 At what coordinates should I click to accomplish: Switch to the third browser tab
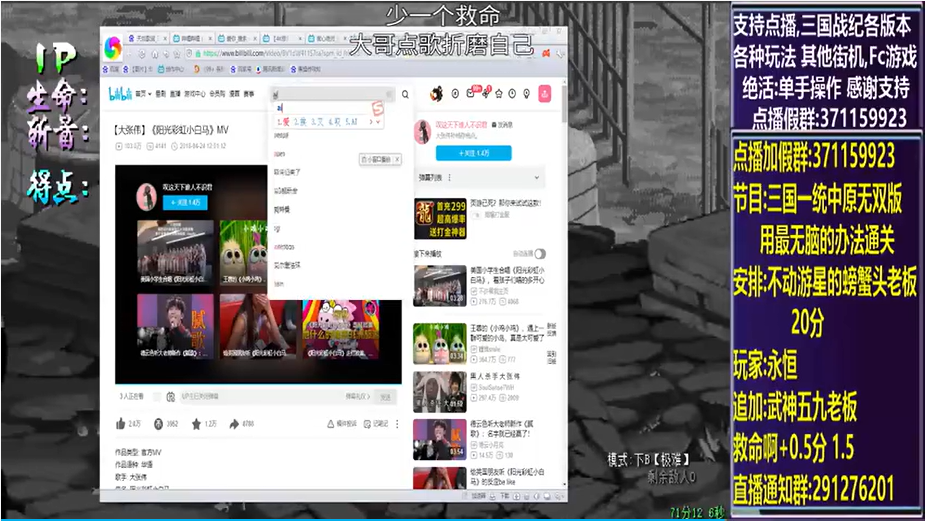237,38
